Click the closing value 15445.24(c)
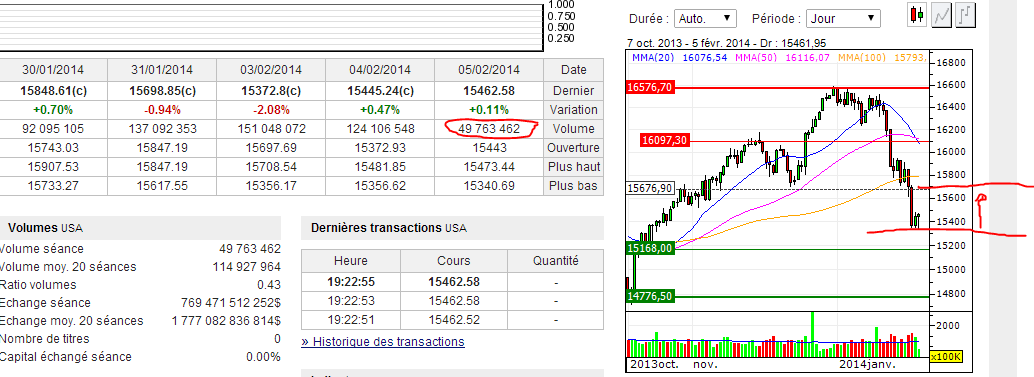The width and height of the screenshot is (1034, 377). click(380, 91)
